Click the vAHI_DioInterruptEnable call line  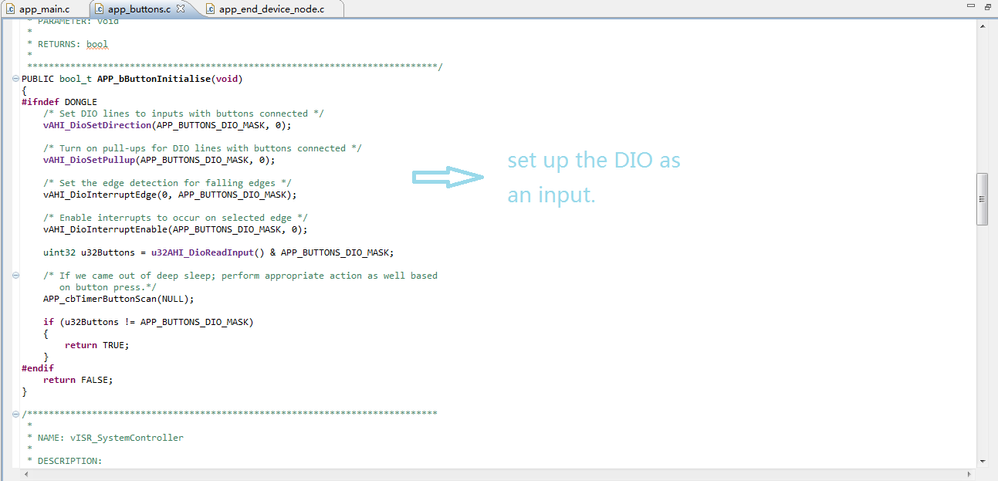coord(175,229)
